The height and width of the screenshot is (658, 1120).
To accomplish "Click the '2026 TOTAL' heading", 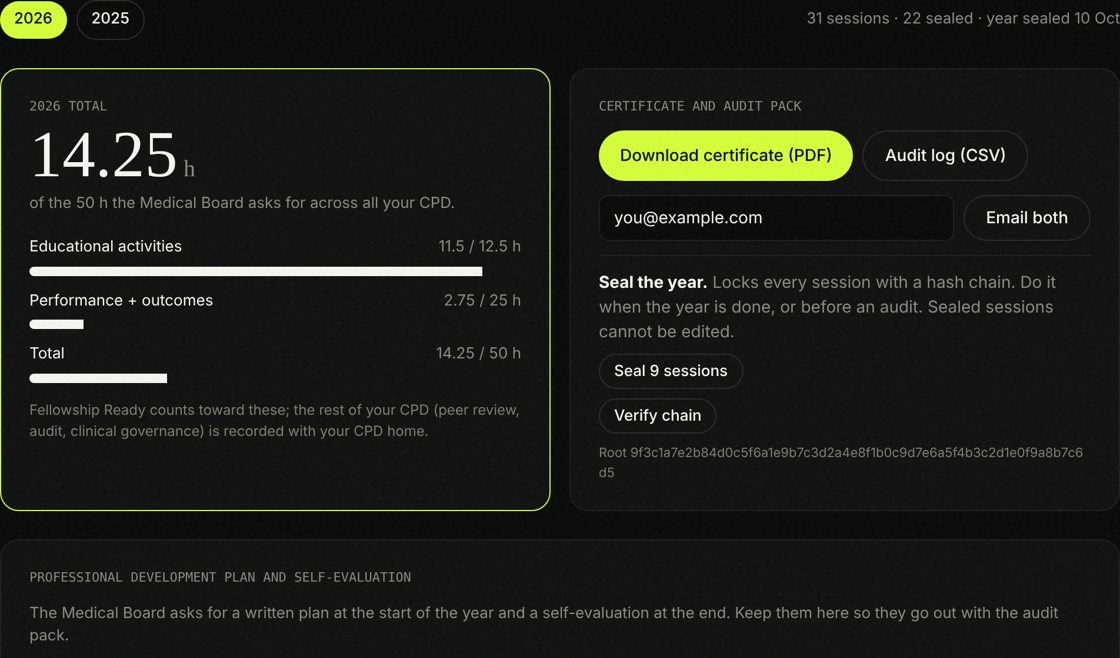I will tap(68, 106).
